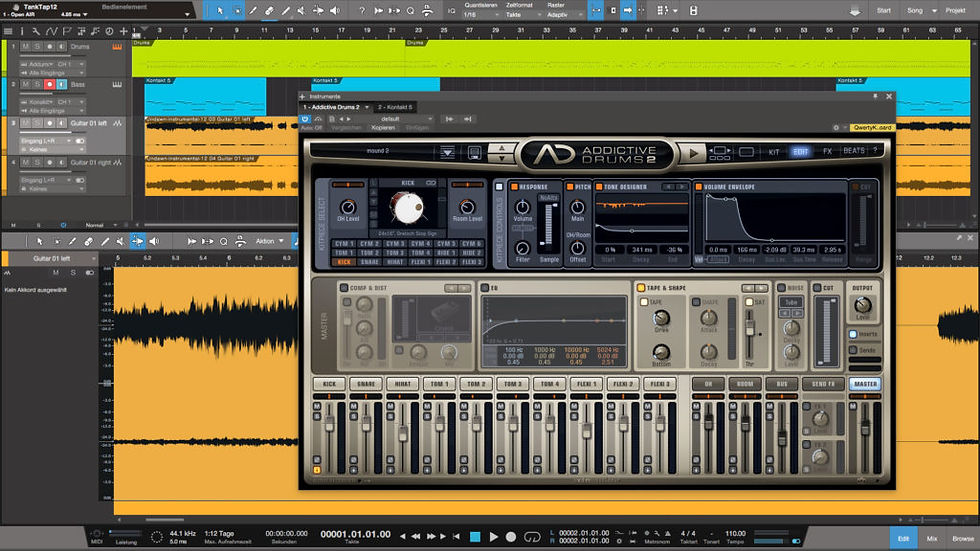Toggle the Tape & Shape enable box

(x=641, y=288)
